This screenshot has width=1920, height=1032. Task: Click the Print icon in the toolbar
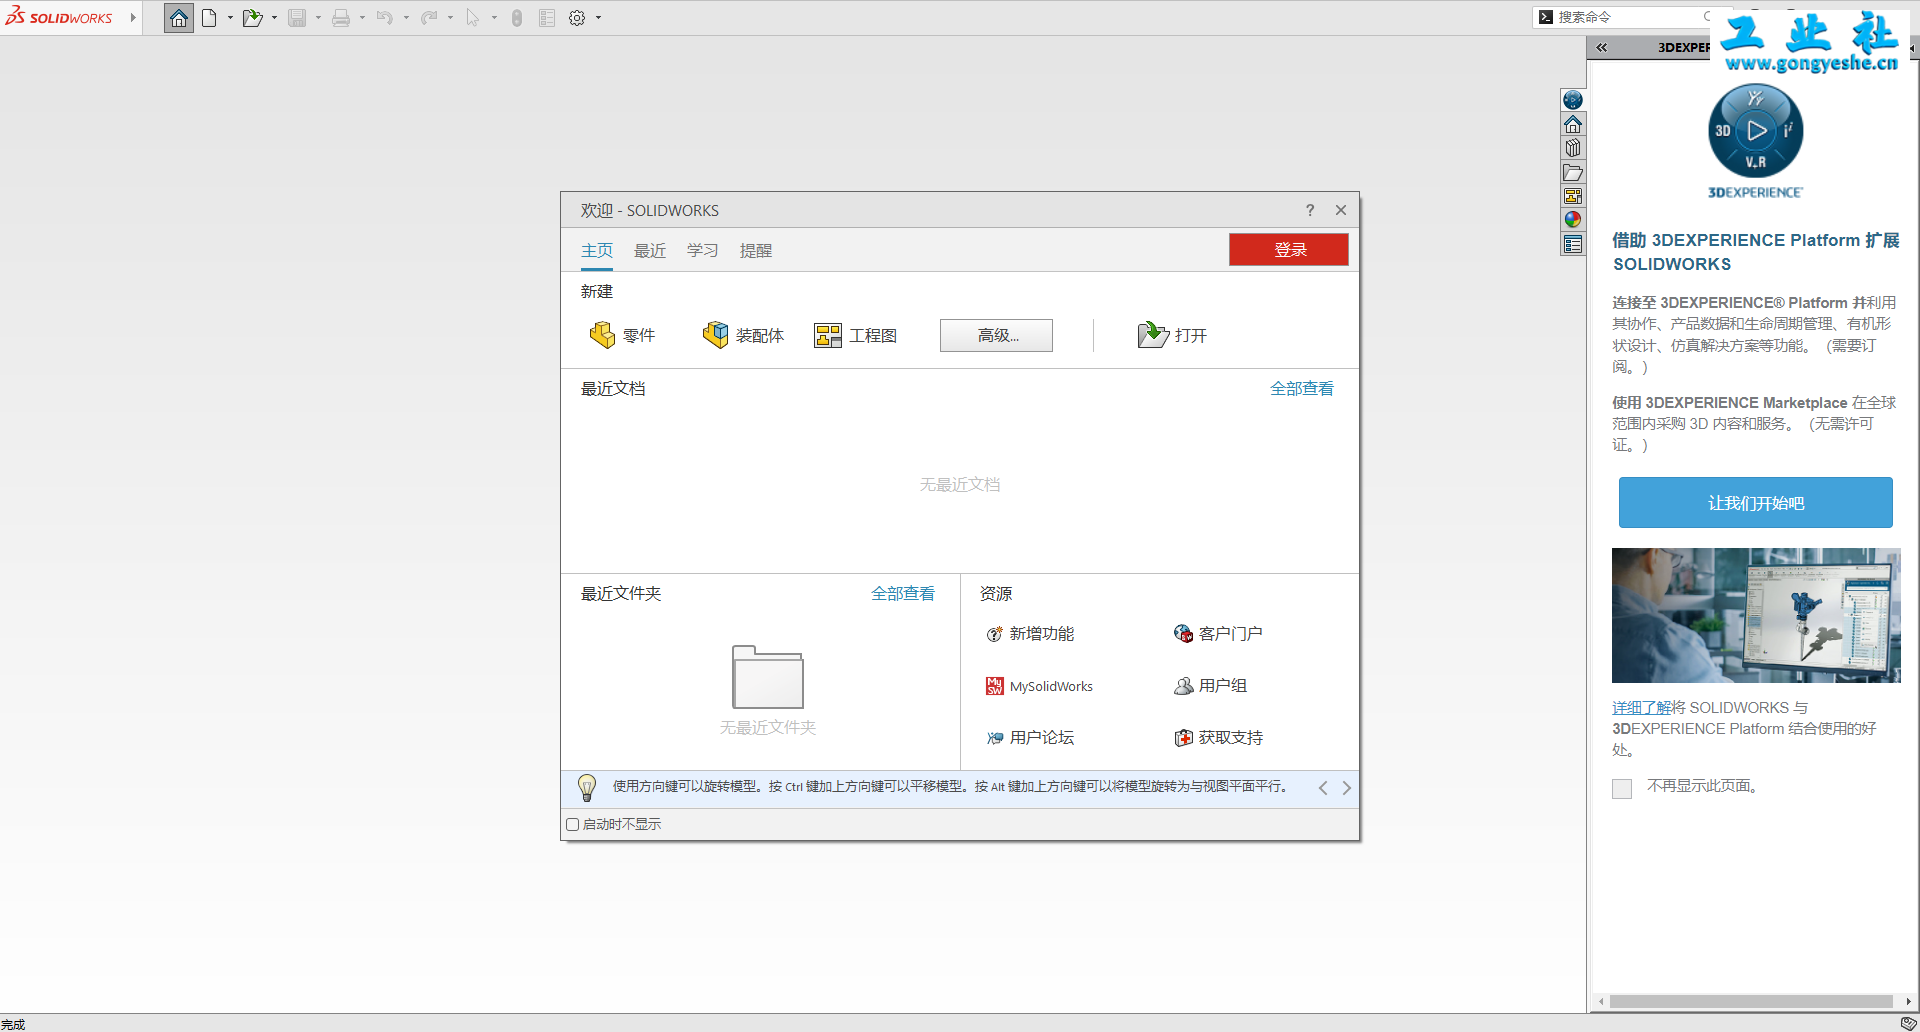pyautogui.click(x=341, y=18)
